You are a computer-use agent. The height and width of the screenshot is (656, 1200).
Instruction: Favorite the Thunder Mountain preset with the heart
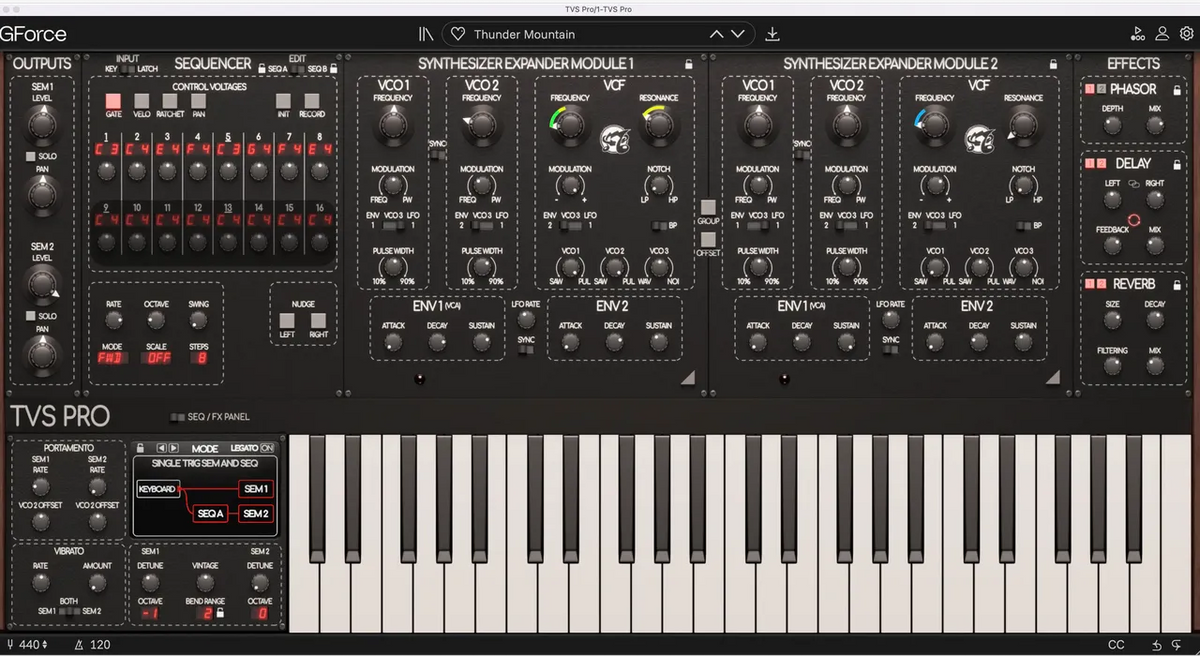coord(458,34)
